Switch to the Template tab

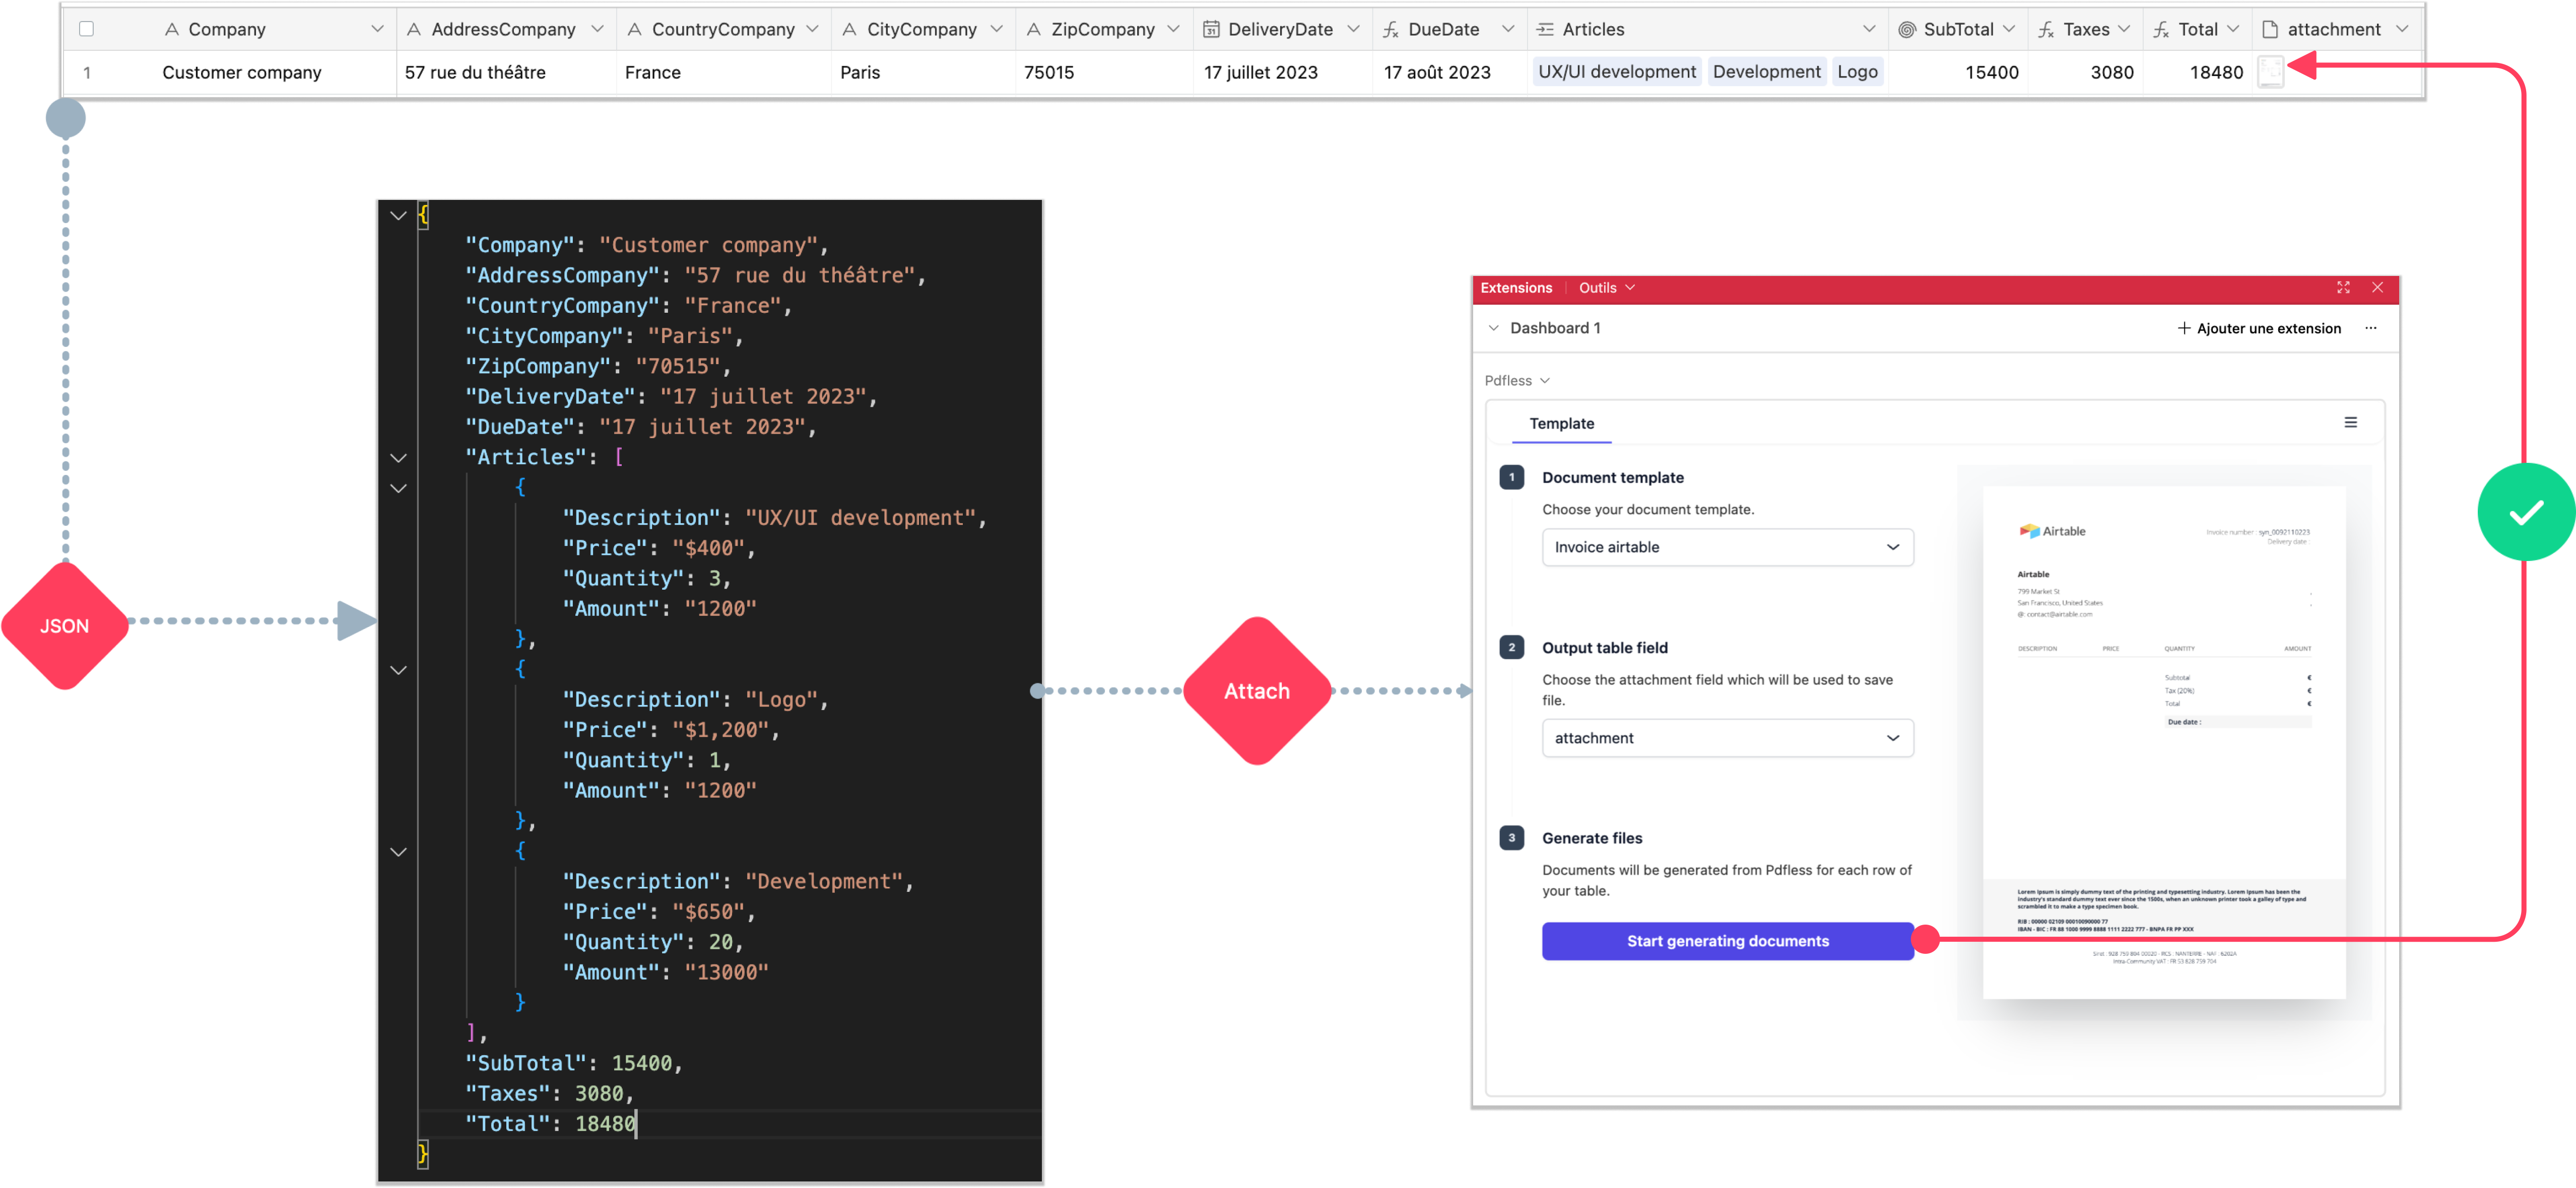click(x=1561, y=423)
